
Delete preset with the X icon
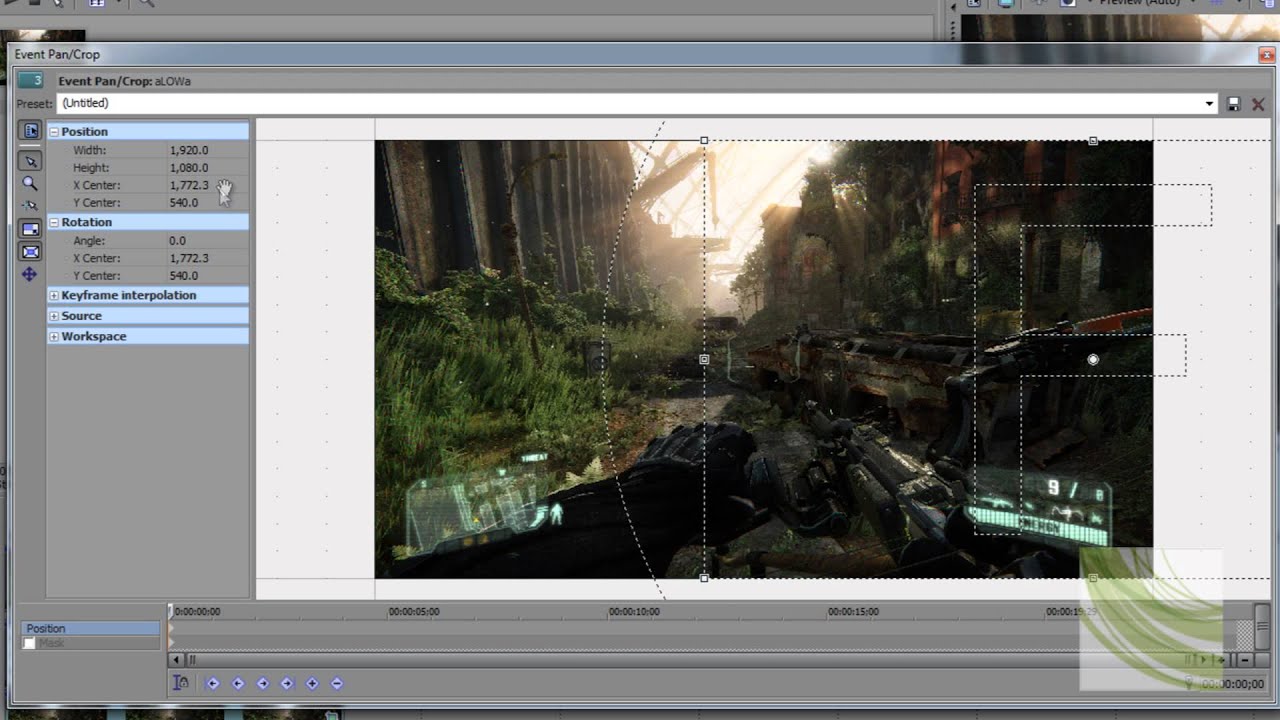coord(1258,104)
